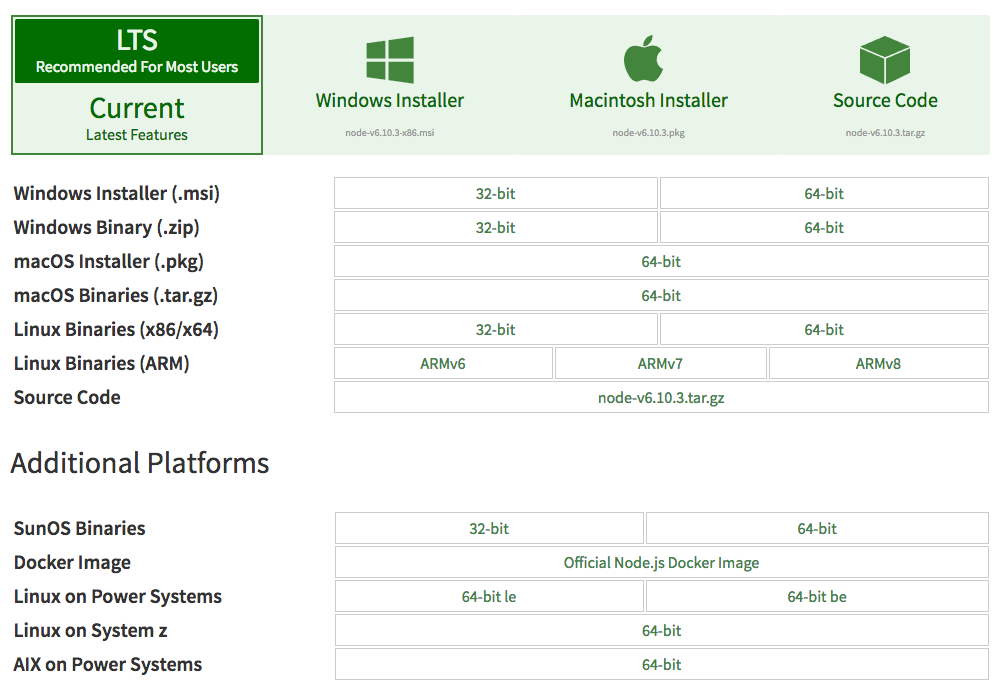Download 64-bit le Linux on Power Systems
1006x696 pixels.
coord(489,596)
